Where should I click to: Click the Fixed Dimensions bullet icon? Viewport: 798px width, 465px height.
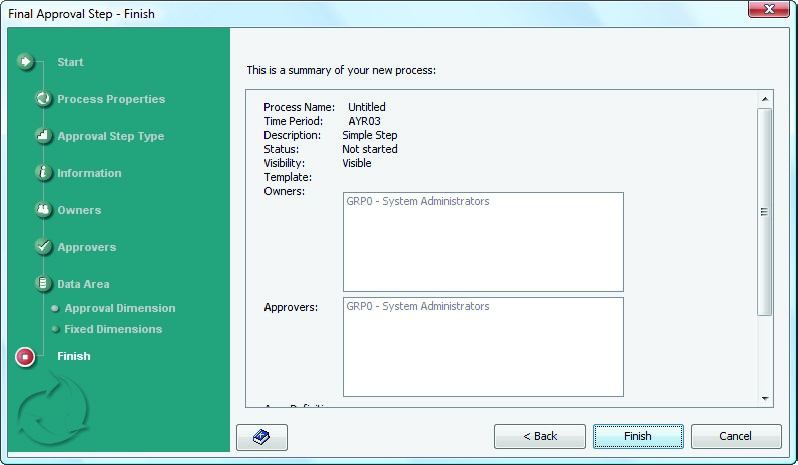[x=55, y=329]
